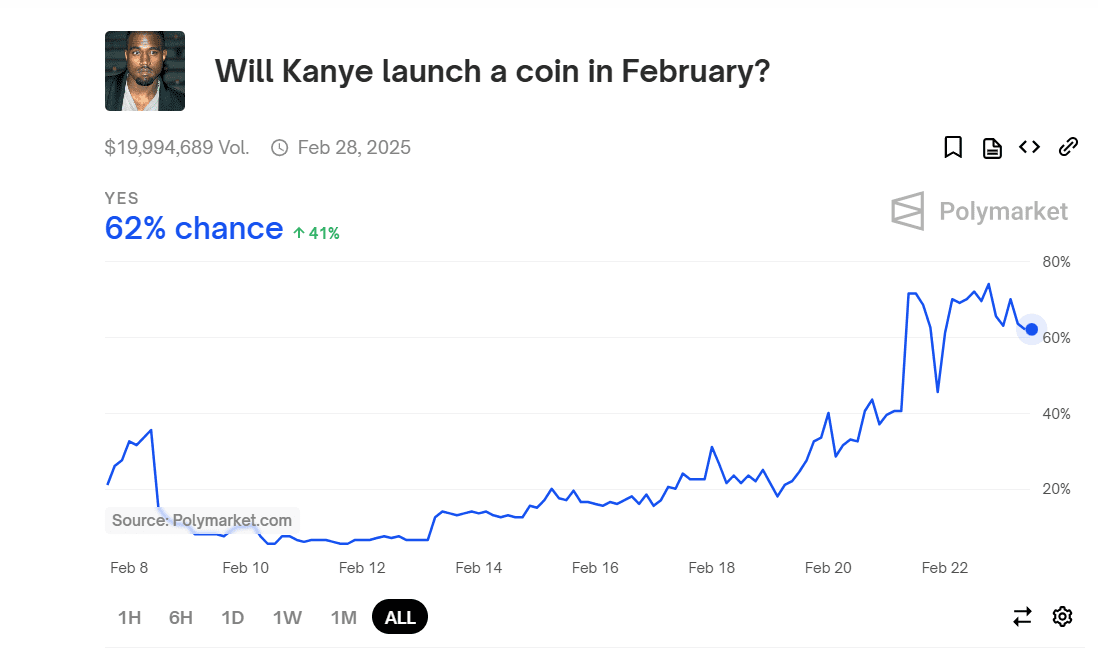Click the Polymarket logo watermark
1098x672 pixels.
[x=979, y=211]
